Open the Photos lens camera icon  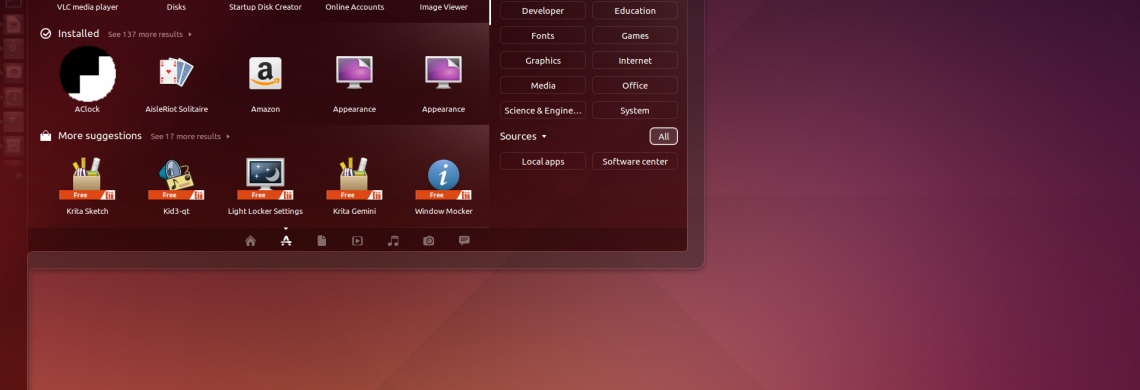pos(428,241)
